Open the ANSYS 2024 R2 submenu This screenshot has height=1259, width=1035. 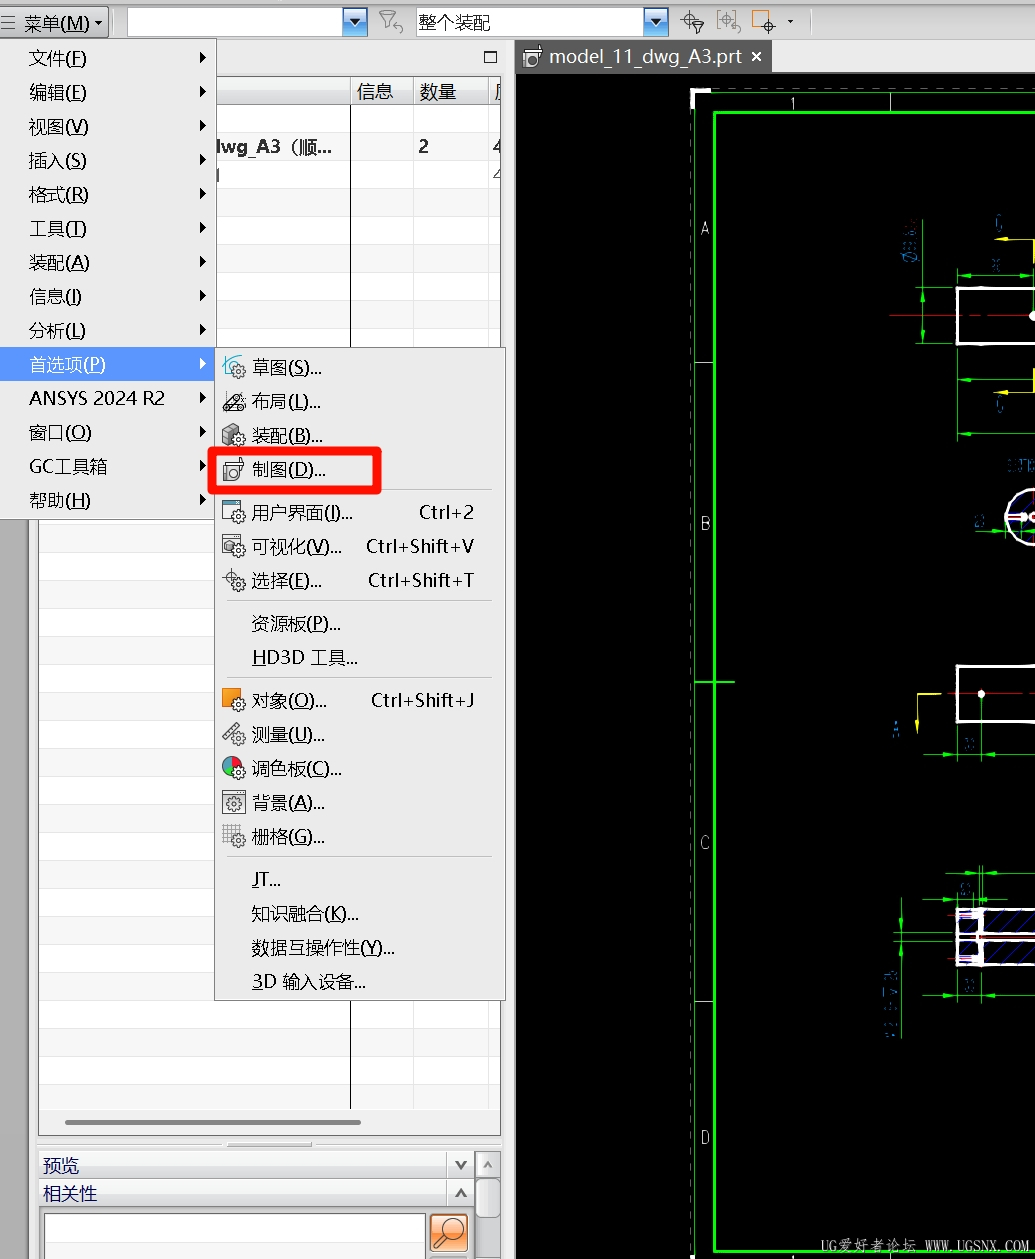pyautogui.click(x=97, y=399)
